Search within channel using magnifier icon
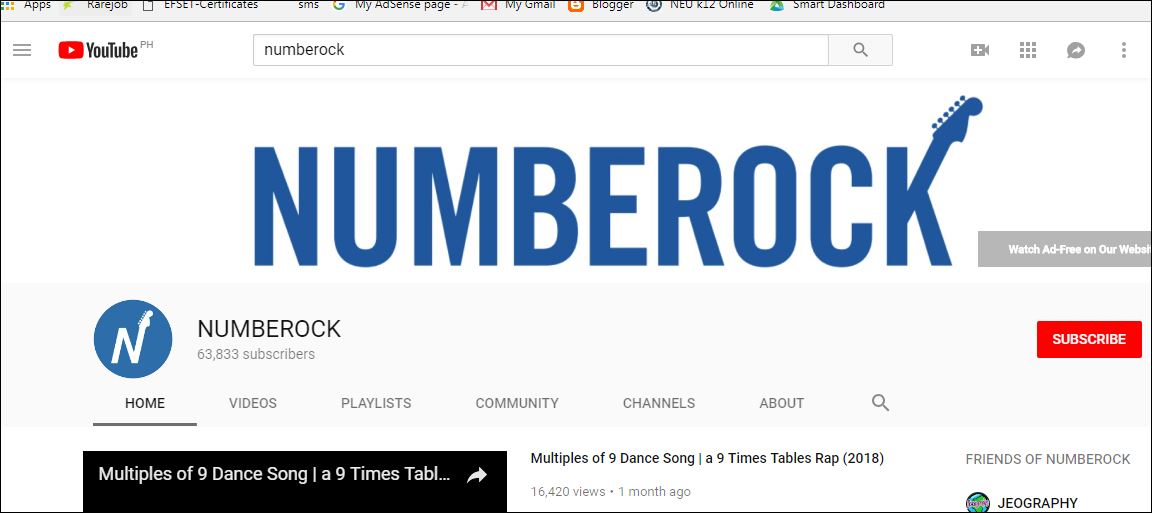This screenshot has height=513, width=1152. 880,403
